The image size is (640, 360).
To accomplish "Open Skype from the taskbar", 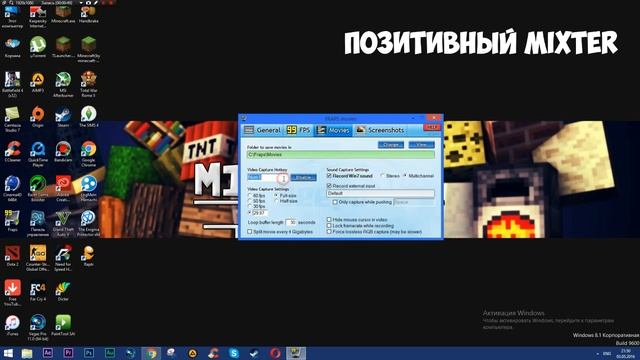I will [234, 353].
